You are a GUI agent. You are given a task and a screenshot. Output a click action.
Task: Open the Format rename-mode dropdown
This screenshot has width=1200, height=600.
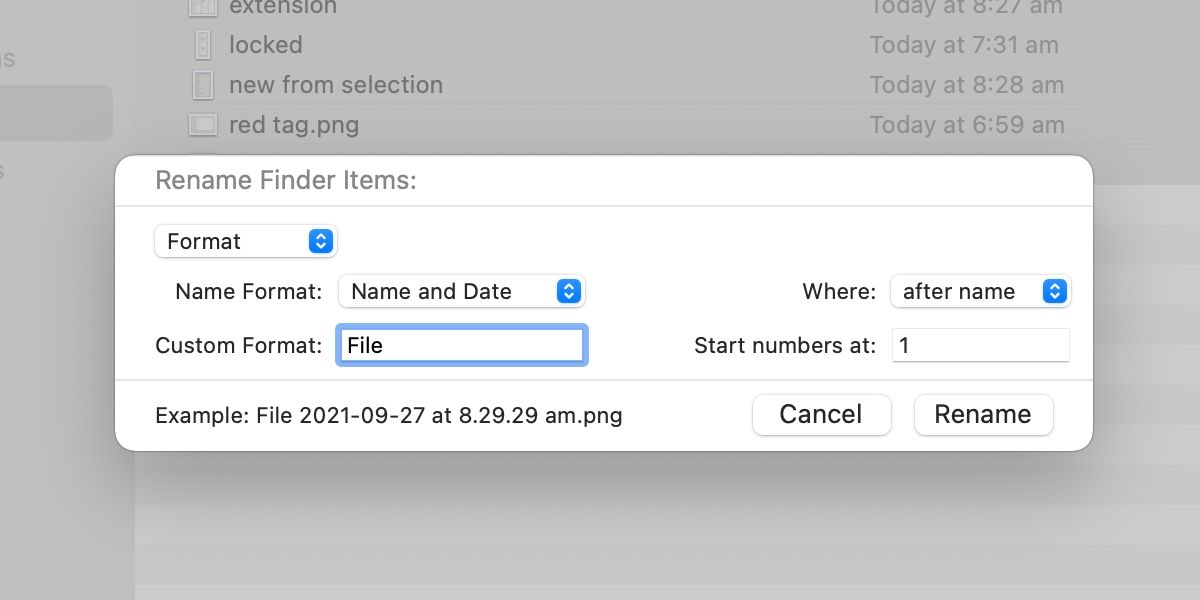[246, 241]
